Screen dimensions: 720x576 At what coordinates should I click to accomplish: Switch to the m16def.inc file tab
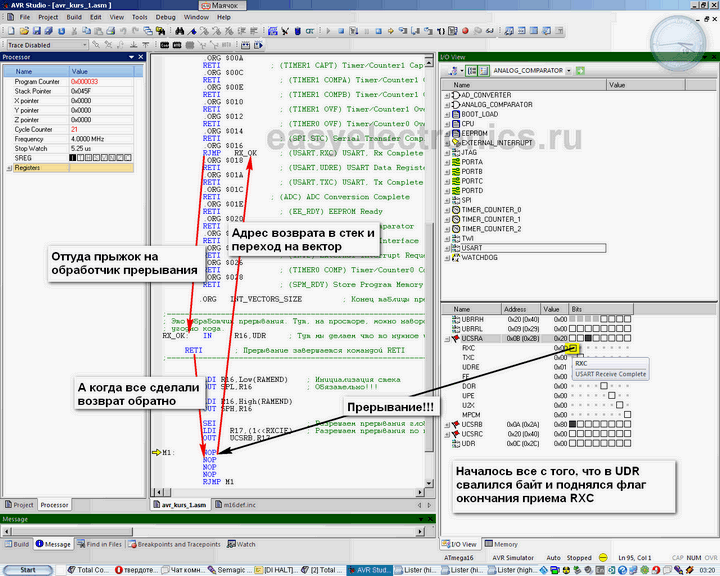(x=235, y=505)
